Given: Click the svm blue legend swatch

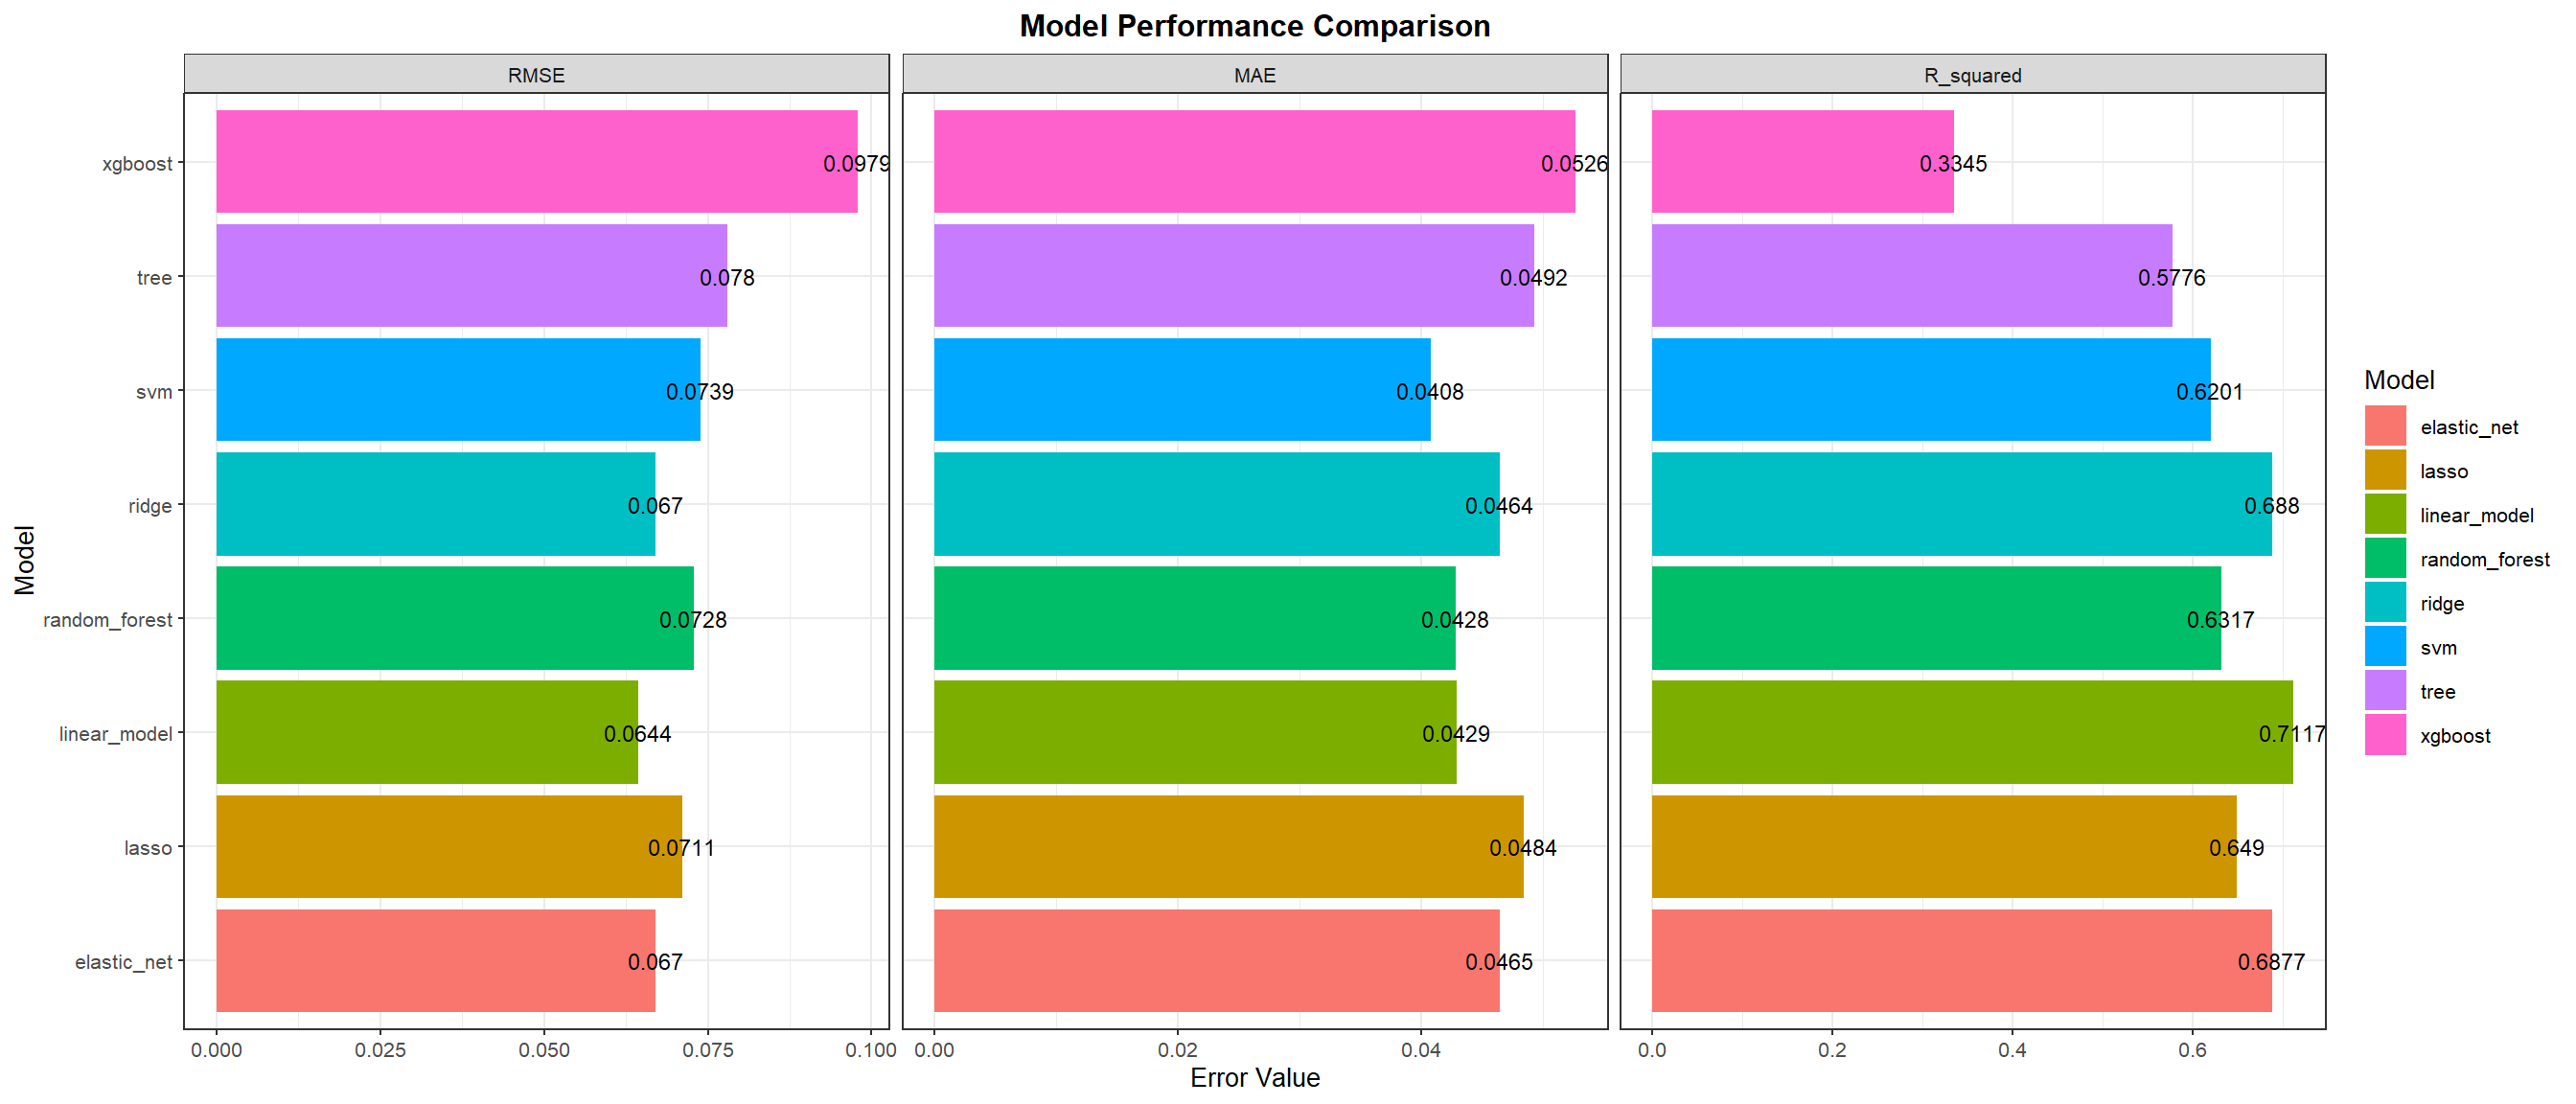Looking at the screenshot, I should click(x=2385, y=647).
